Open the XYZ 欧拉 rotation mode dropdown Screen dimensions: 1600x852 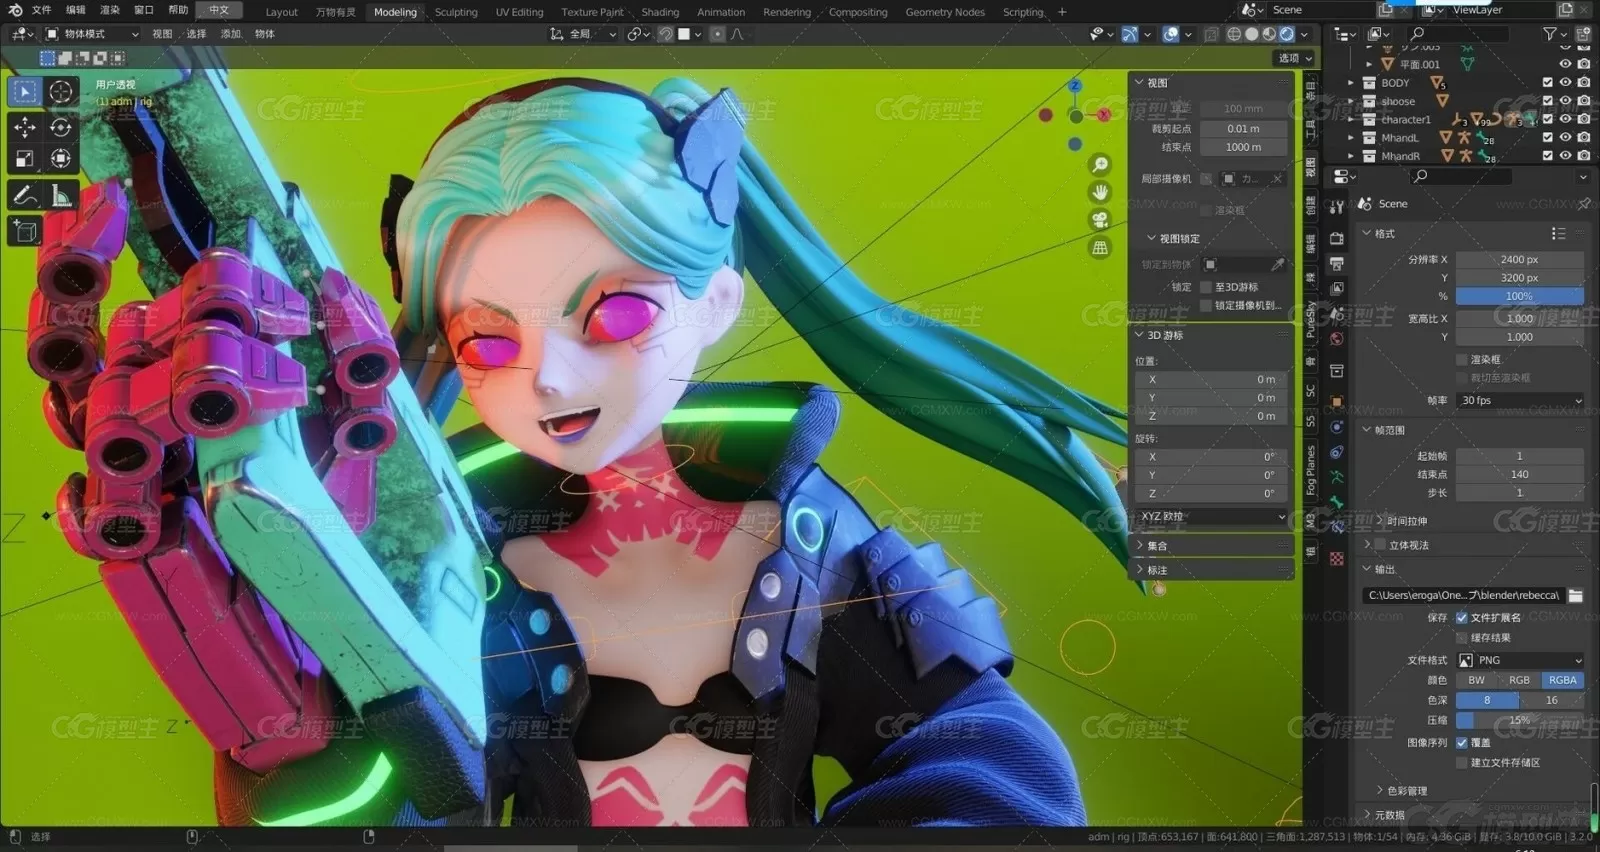point(1212,517)
